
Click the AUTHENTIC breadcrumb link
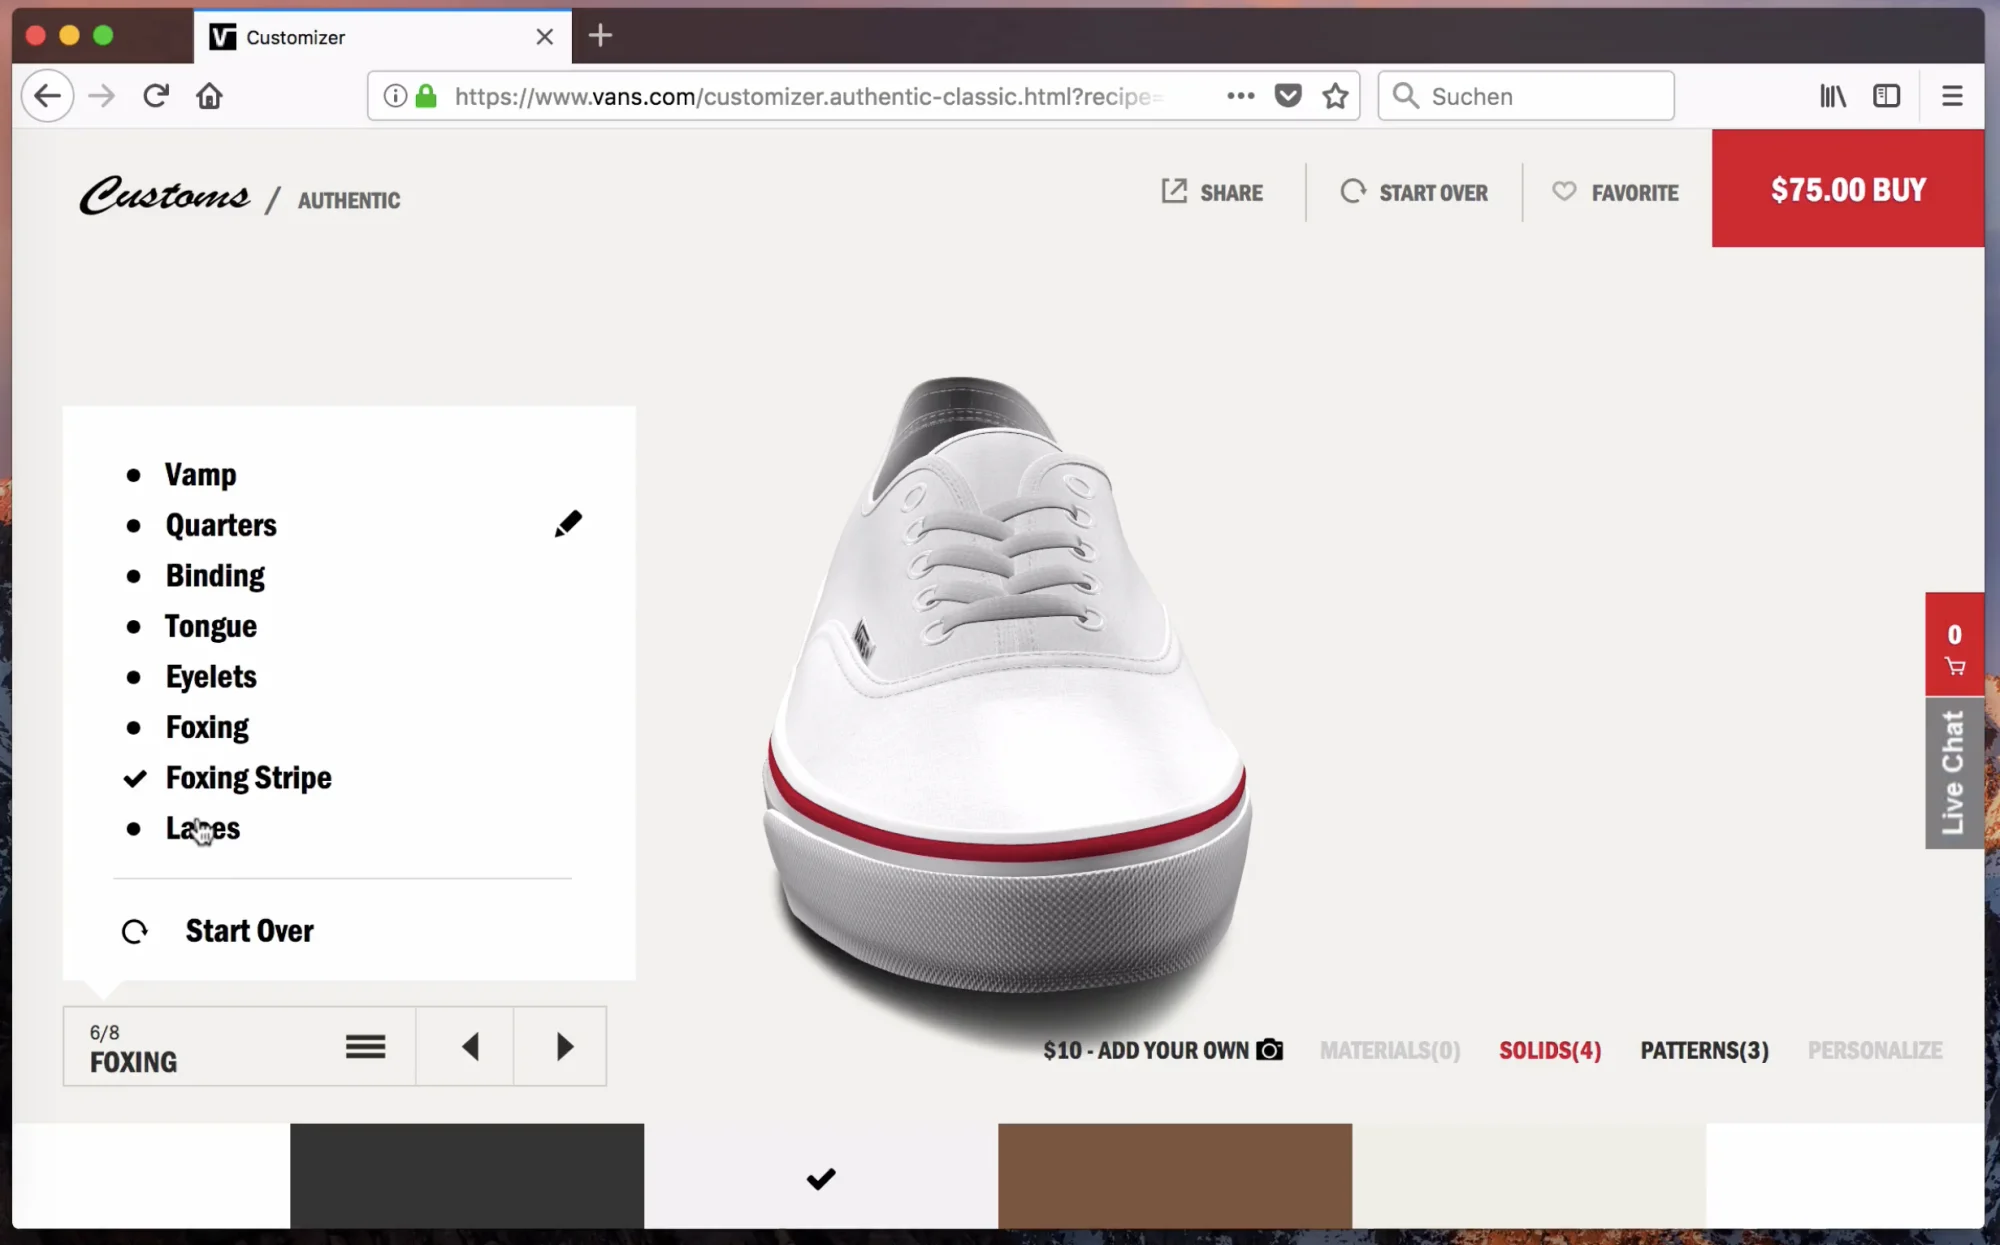point(349,200)
